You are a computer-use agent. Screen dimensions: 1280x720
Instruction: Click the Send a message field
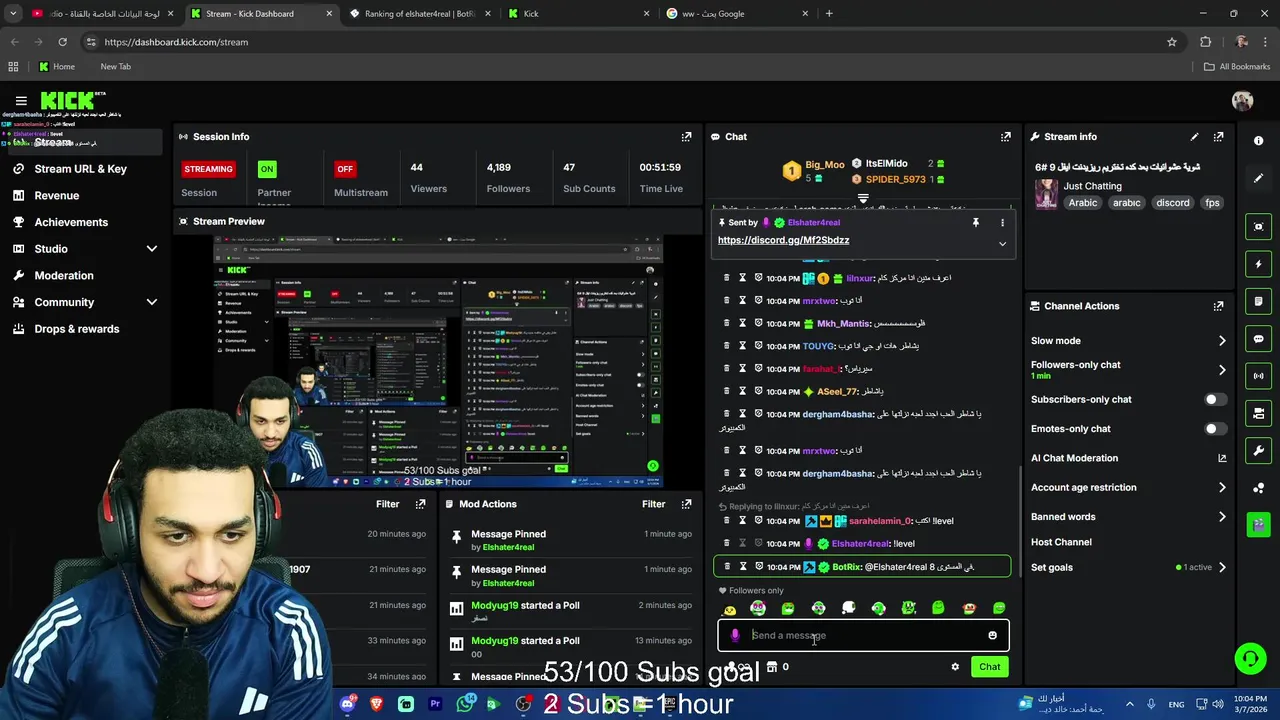click(863, 635)
